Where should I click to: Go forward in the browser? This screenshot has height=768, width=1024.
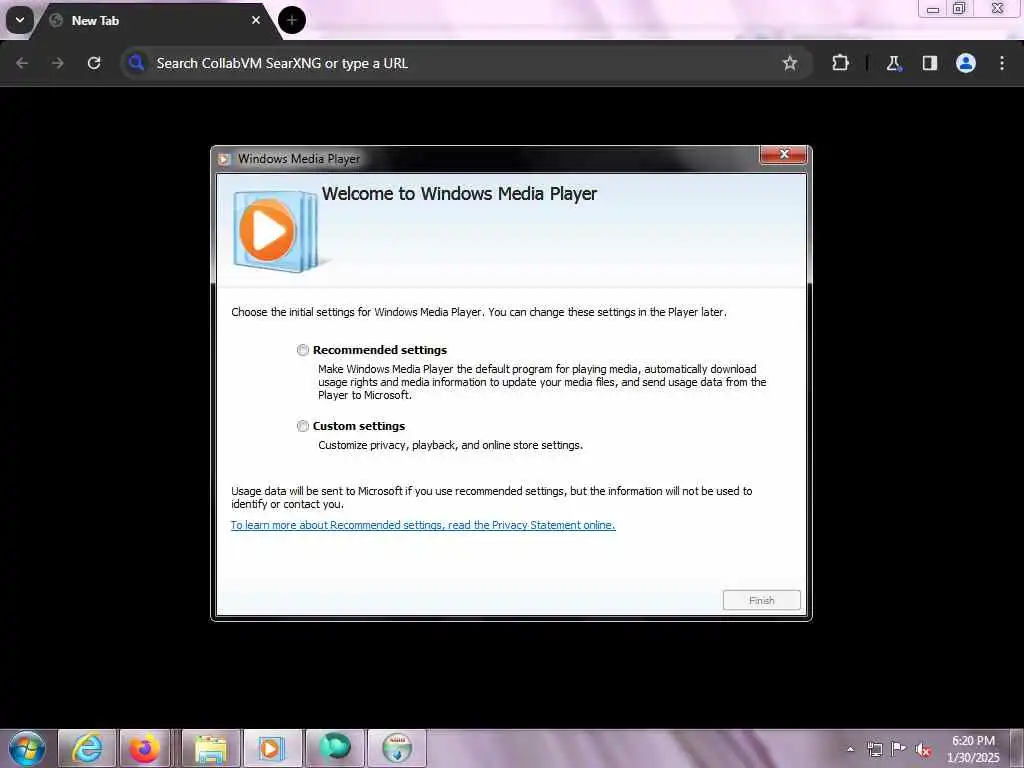57,63
